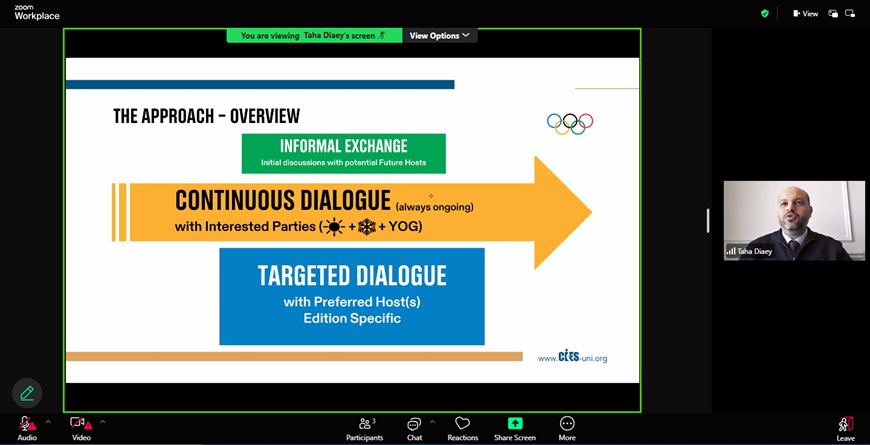Screen dimensions: 870x445
Task: Click the overlapping windows icon near View
Action: 833,14
